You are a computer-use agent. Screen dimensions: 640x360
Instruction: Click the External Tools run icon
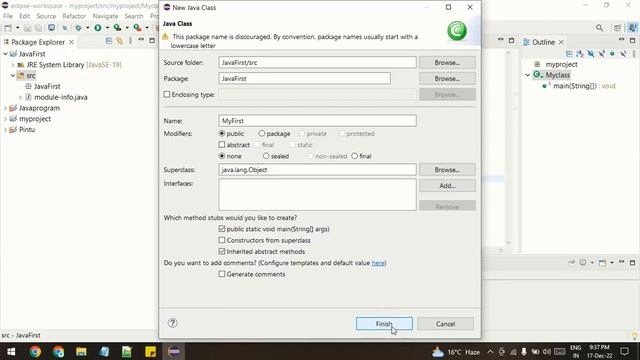137,28
